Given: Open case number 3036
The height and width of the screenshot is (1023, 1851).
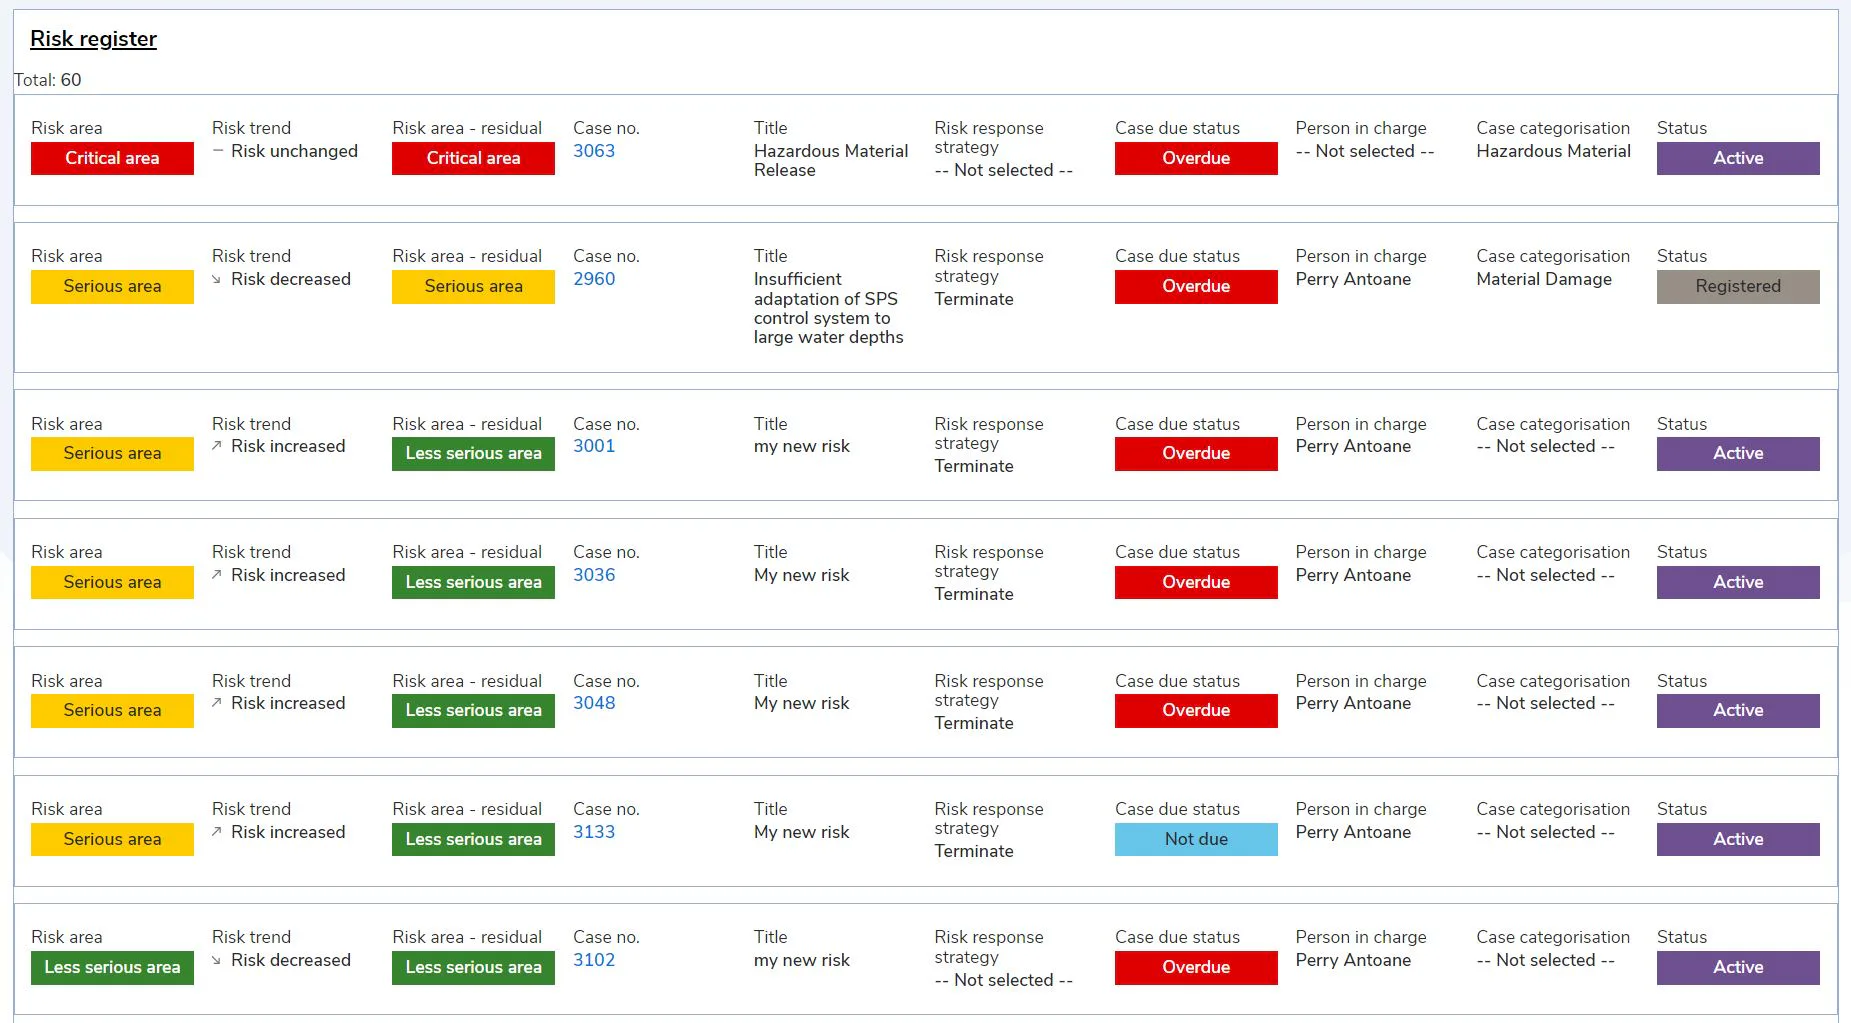Looking at the screenshot, I should click(x=594, y=575).
